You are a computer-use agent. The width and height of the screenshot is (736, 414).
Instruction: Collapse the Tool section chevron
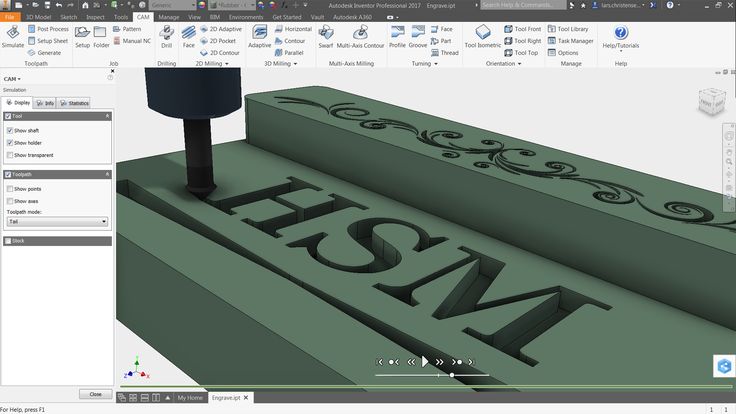point(107,116)
